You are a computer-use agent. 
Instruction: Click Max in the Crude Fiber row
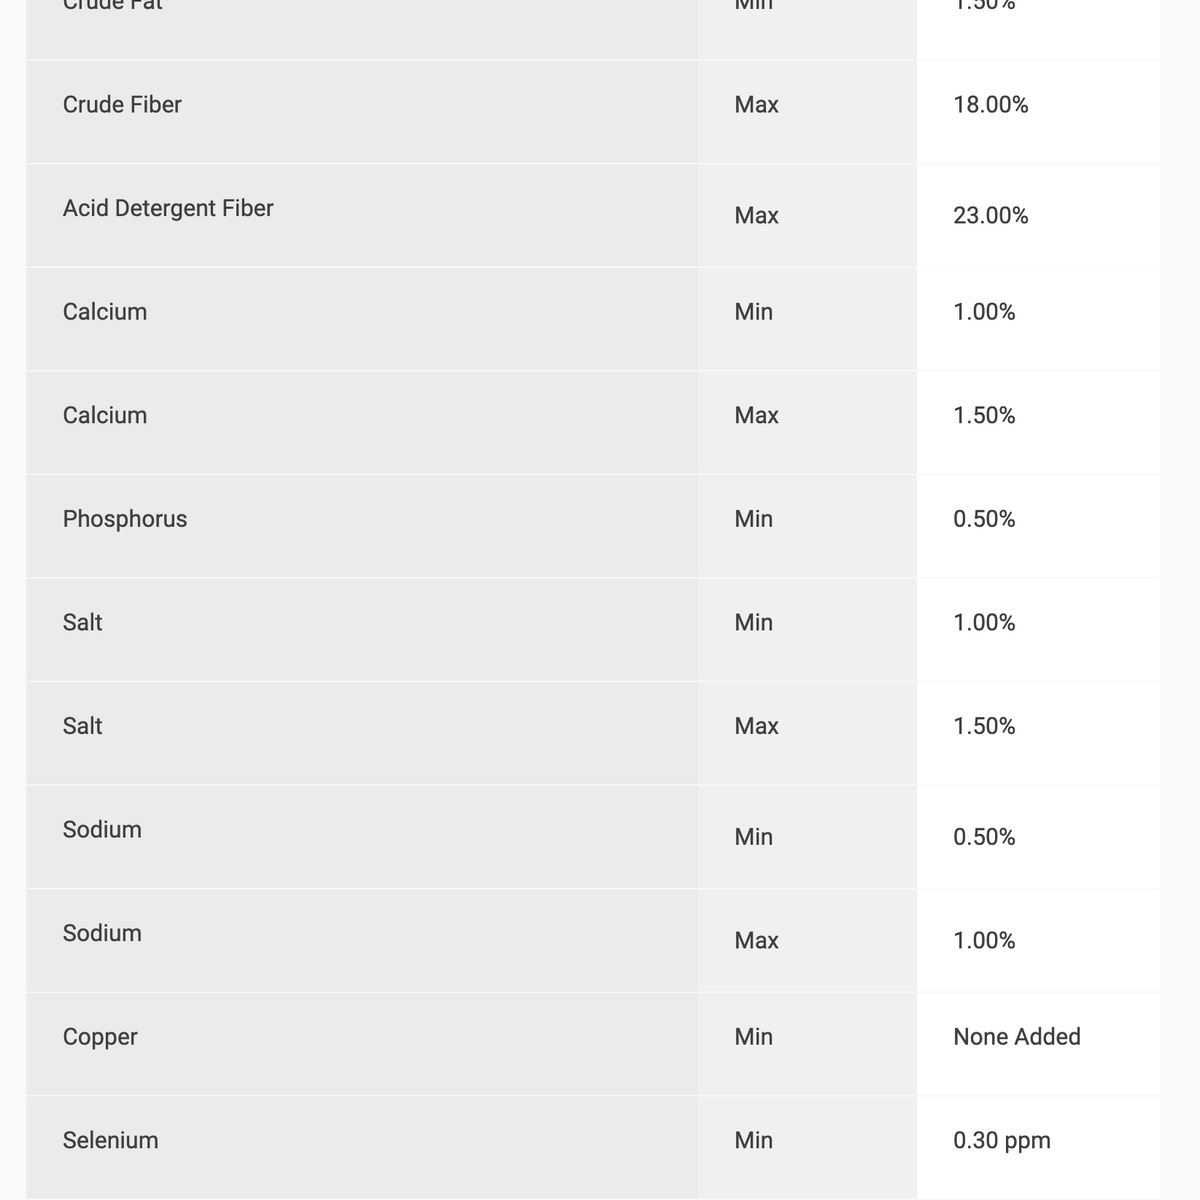[x=756, y=104]
